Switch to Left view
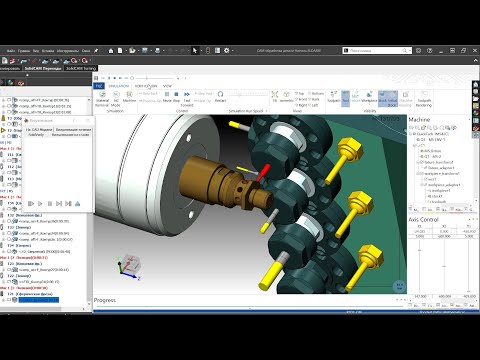This screenshot has height=360, width=480. pyautogui.click(x=313, y=105)
